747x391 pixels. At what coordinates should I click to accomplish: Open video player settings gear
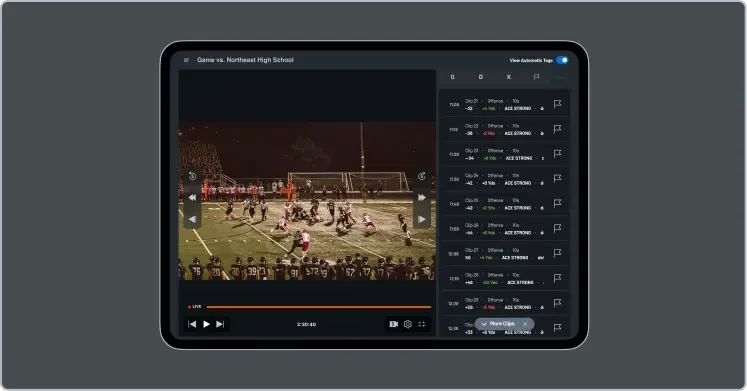coord(408,324)
